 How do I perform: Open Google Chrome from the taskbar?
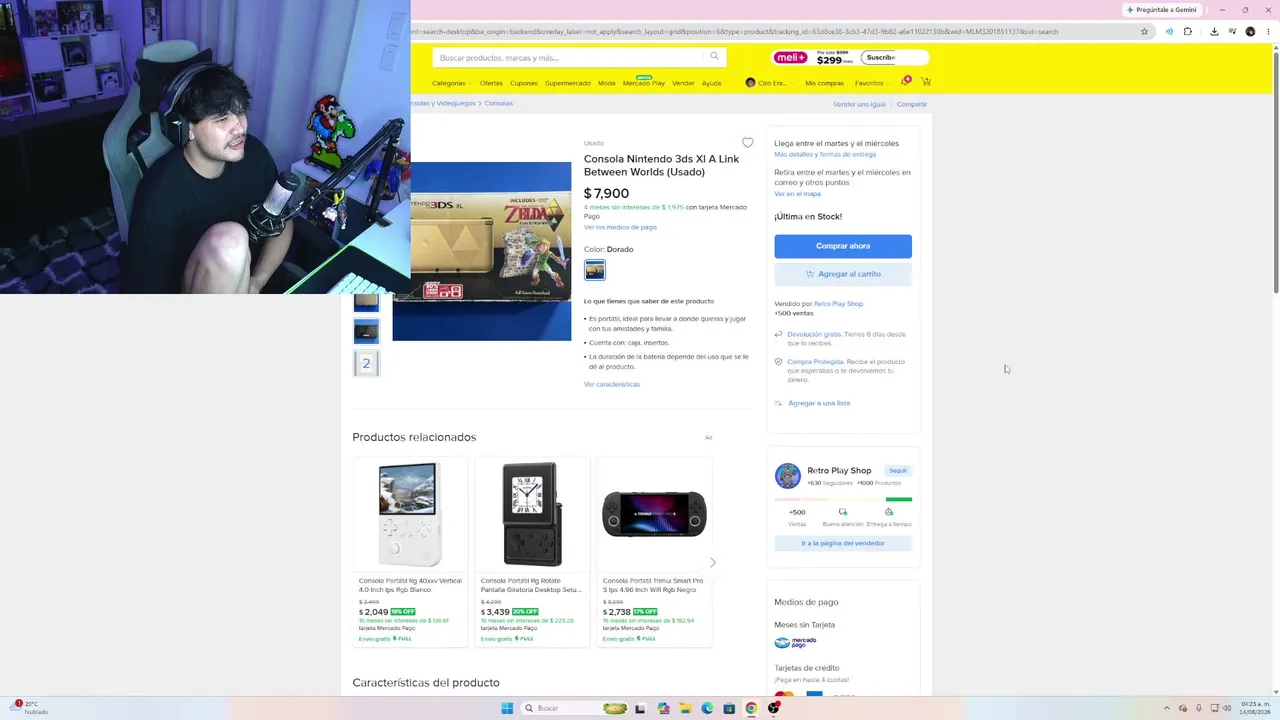pyautogui.click(x=751, y=708)
